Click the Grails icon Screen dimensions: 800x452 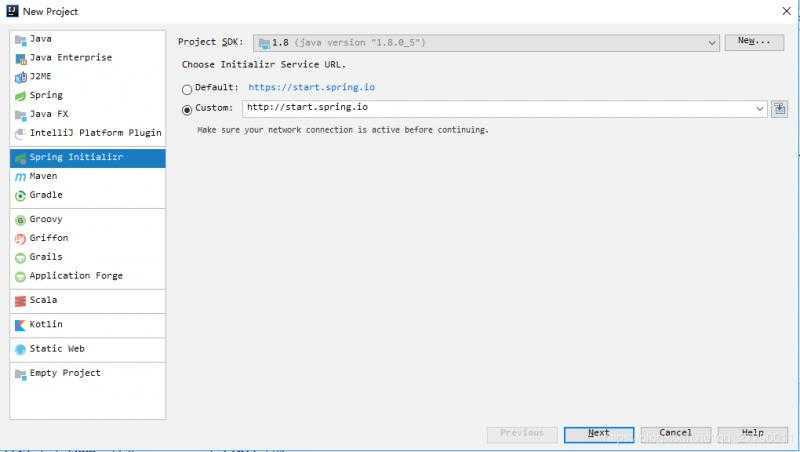pyautogui.click(x=20, y=258)
